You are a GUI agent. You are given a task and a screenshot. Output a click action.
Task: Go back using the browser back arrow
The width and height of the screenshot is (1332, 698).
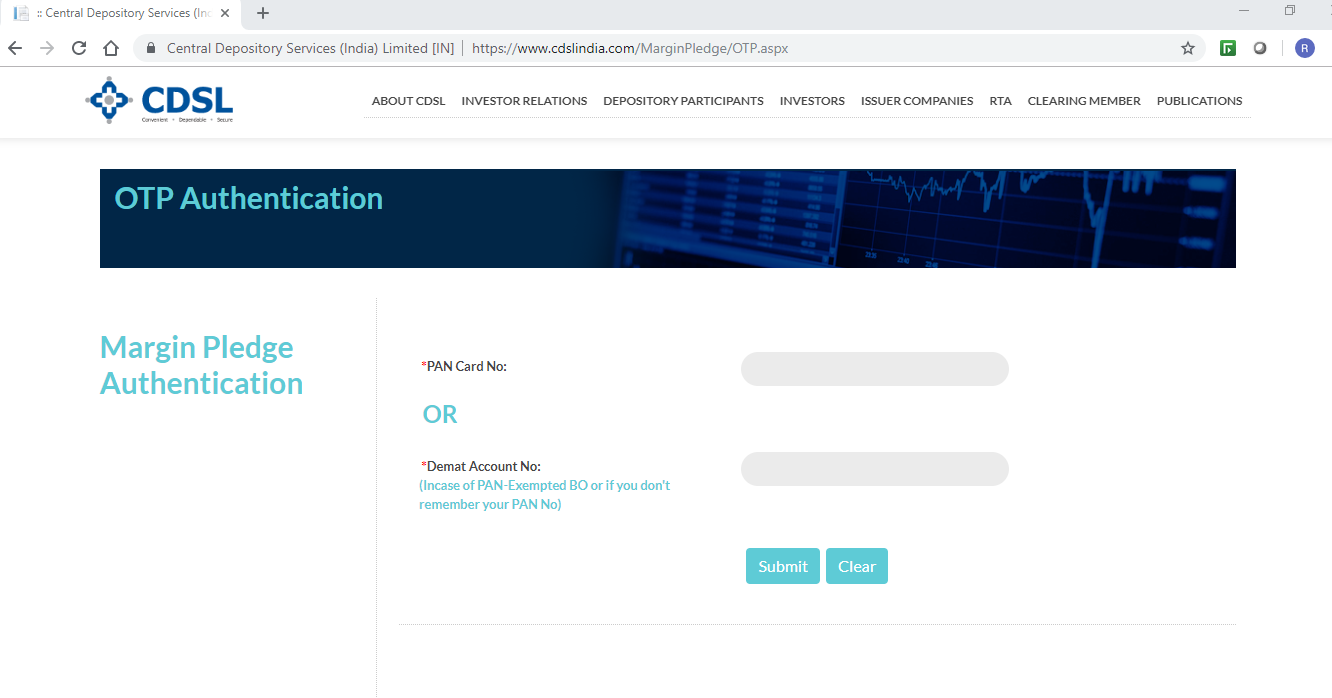[15, 48]
